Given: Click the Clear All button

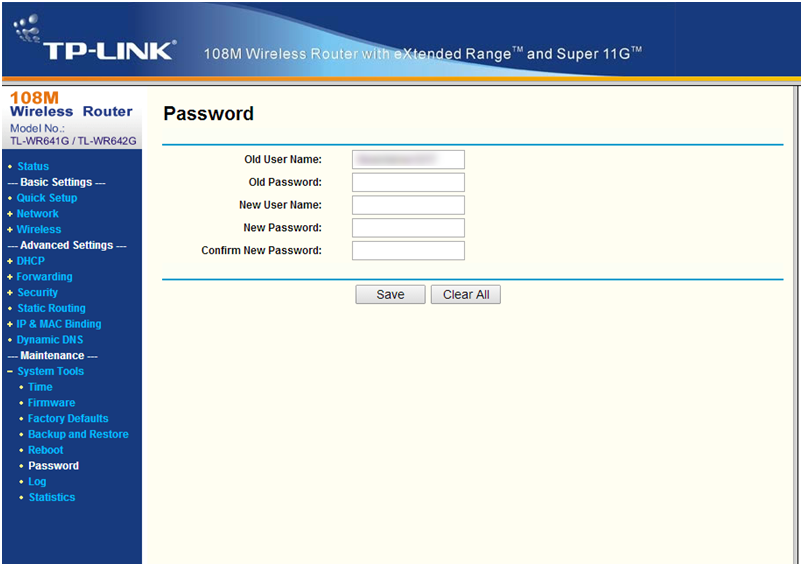Looking at the screenshot, I should click(x=466, y=295).
